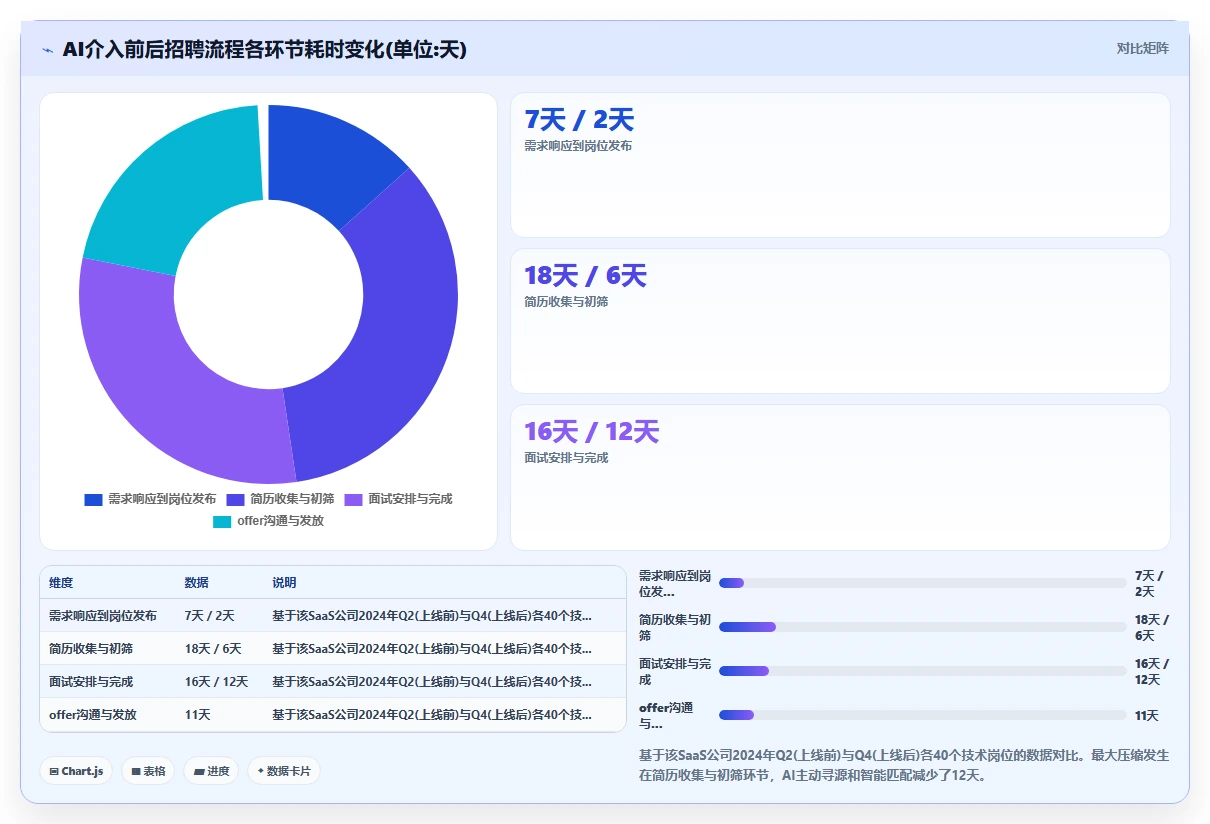The width and height of the screenshot is (1210, 824).
Task: Click the 维度 column header
Action: pyautogui.click(x=61, y=583)
